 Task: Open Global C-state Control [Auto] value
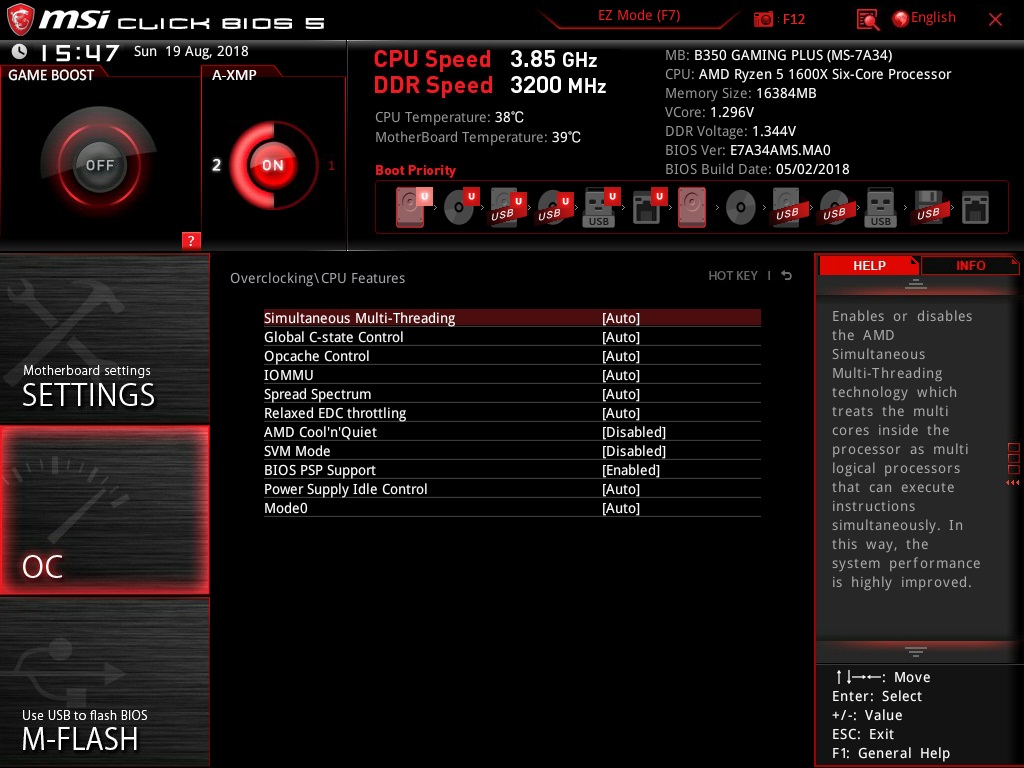pyautogui.click(x=620, y=337)
